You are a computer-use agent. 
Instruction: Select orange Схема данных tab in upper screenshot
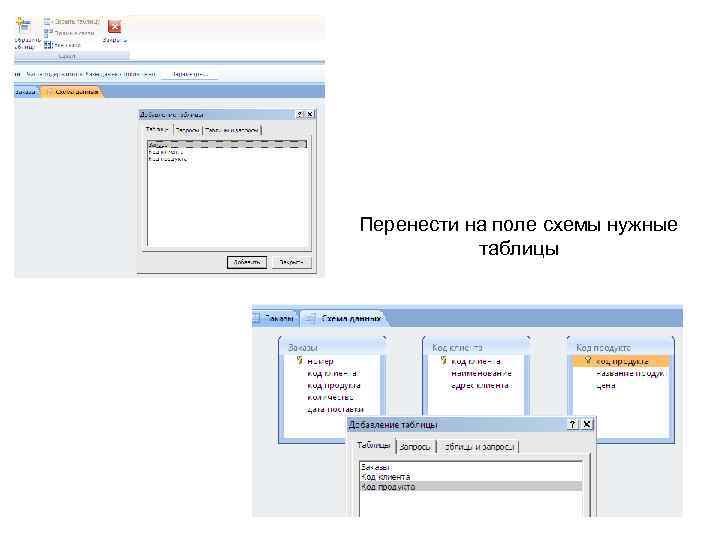coord(72,92)
